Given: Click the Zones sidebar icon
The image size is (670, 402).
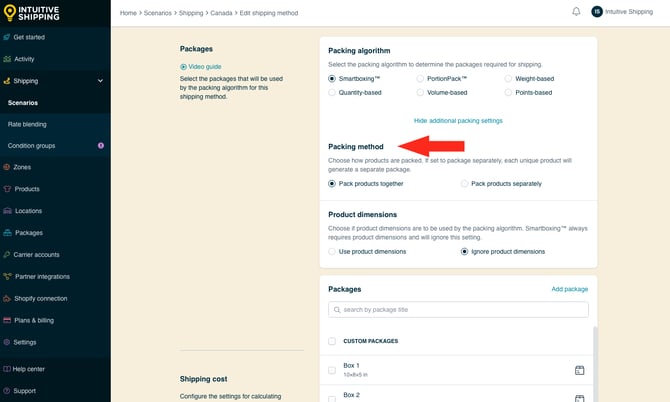Looking at the screenshot, I should pos(7,167).
